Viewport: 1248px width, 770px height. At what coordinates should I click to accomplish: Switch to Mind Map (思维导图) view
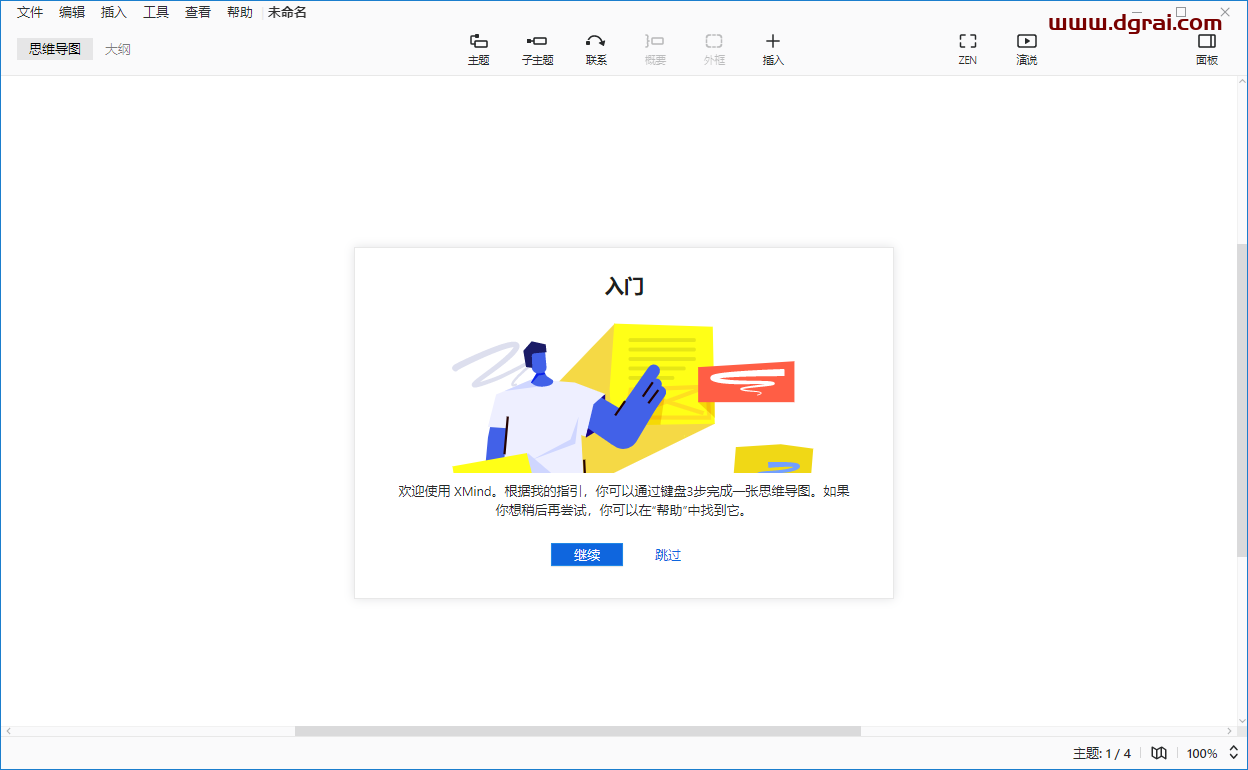[55, 49]
